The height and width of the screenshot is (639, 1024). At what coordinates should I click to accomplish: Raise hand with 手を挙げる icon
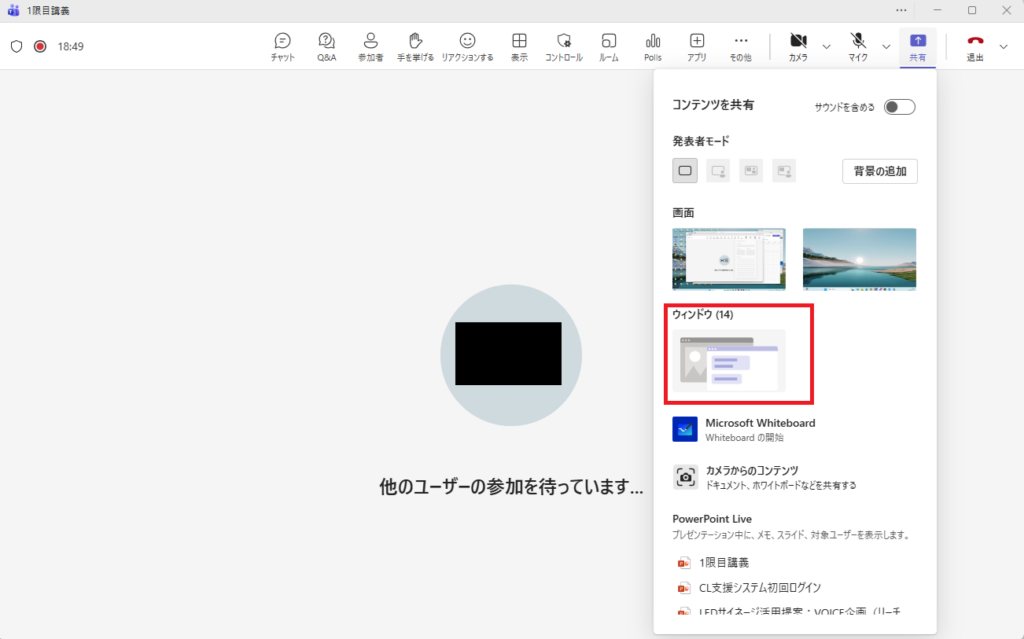415,46
